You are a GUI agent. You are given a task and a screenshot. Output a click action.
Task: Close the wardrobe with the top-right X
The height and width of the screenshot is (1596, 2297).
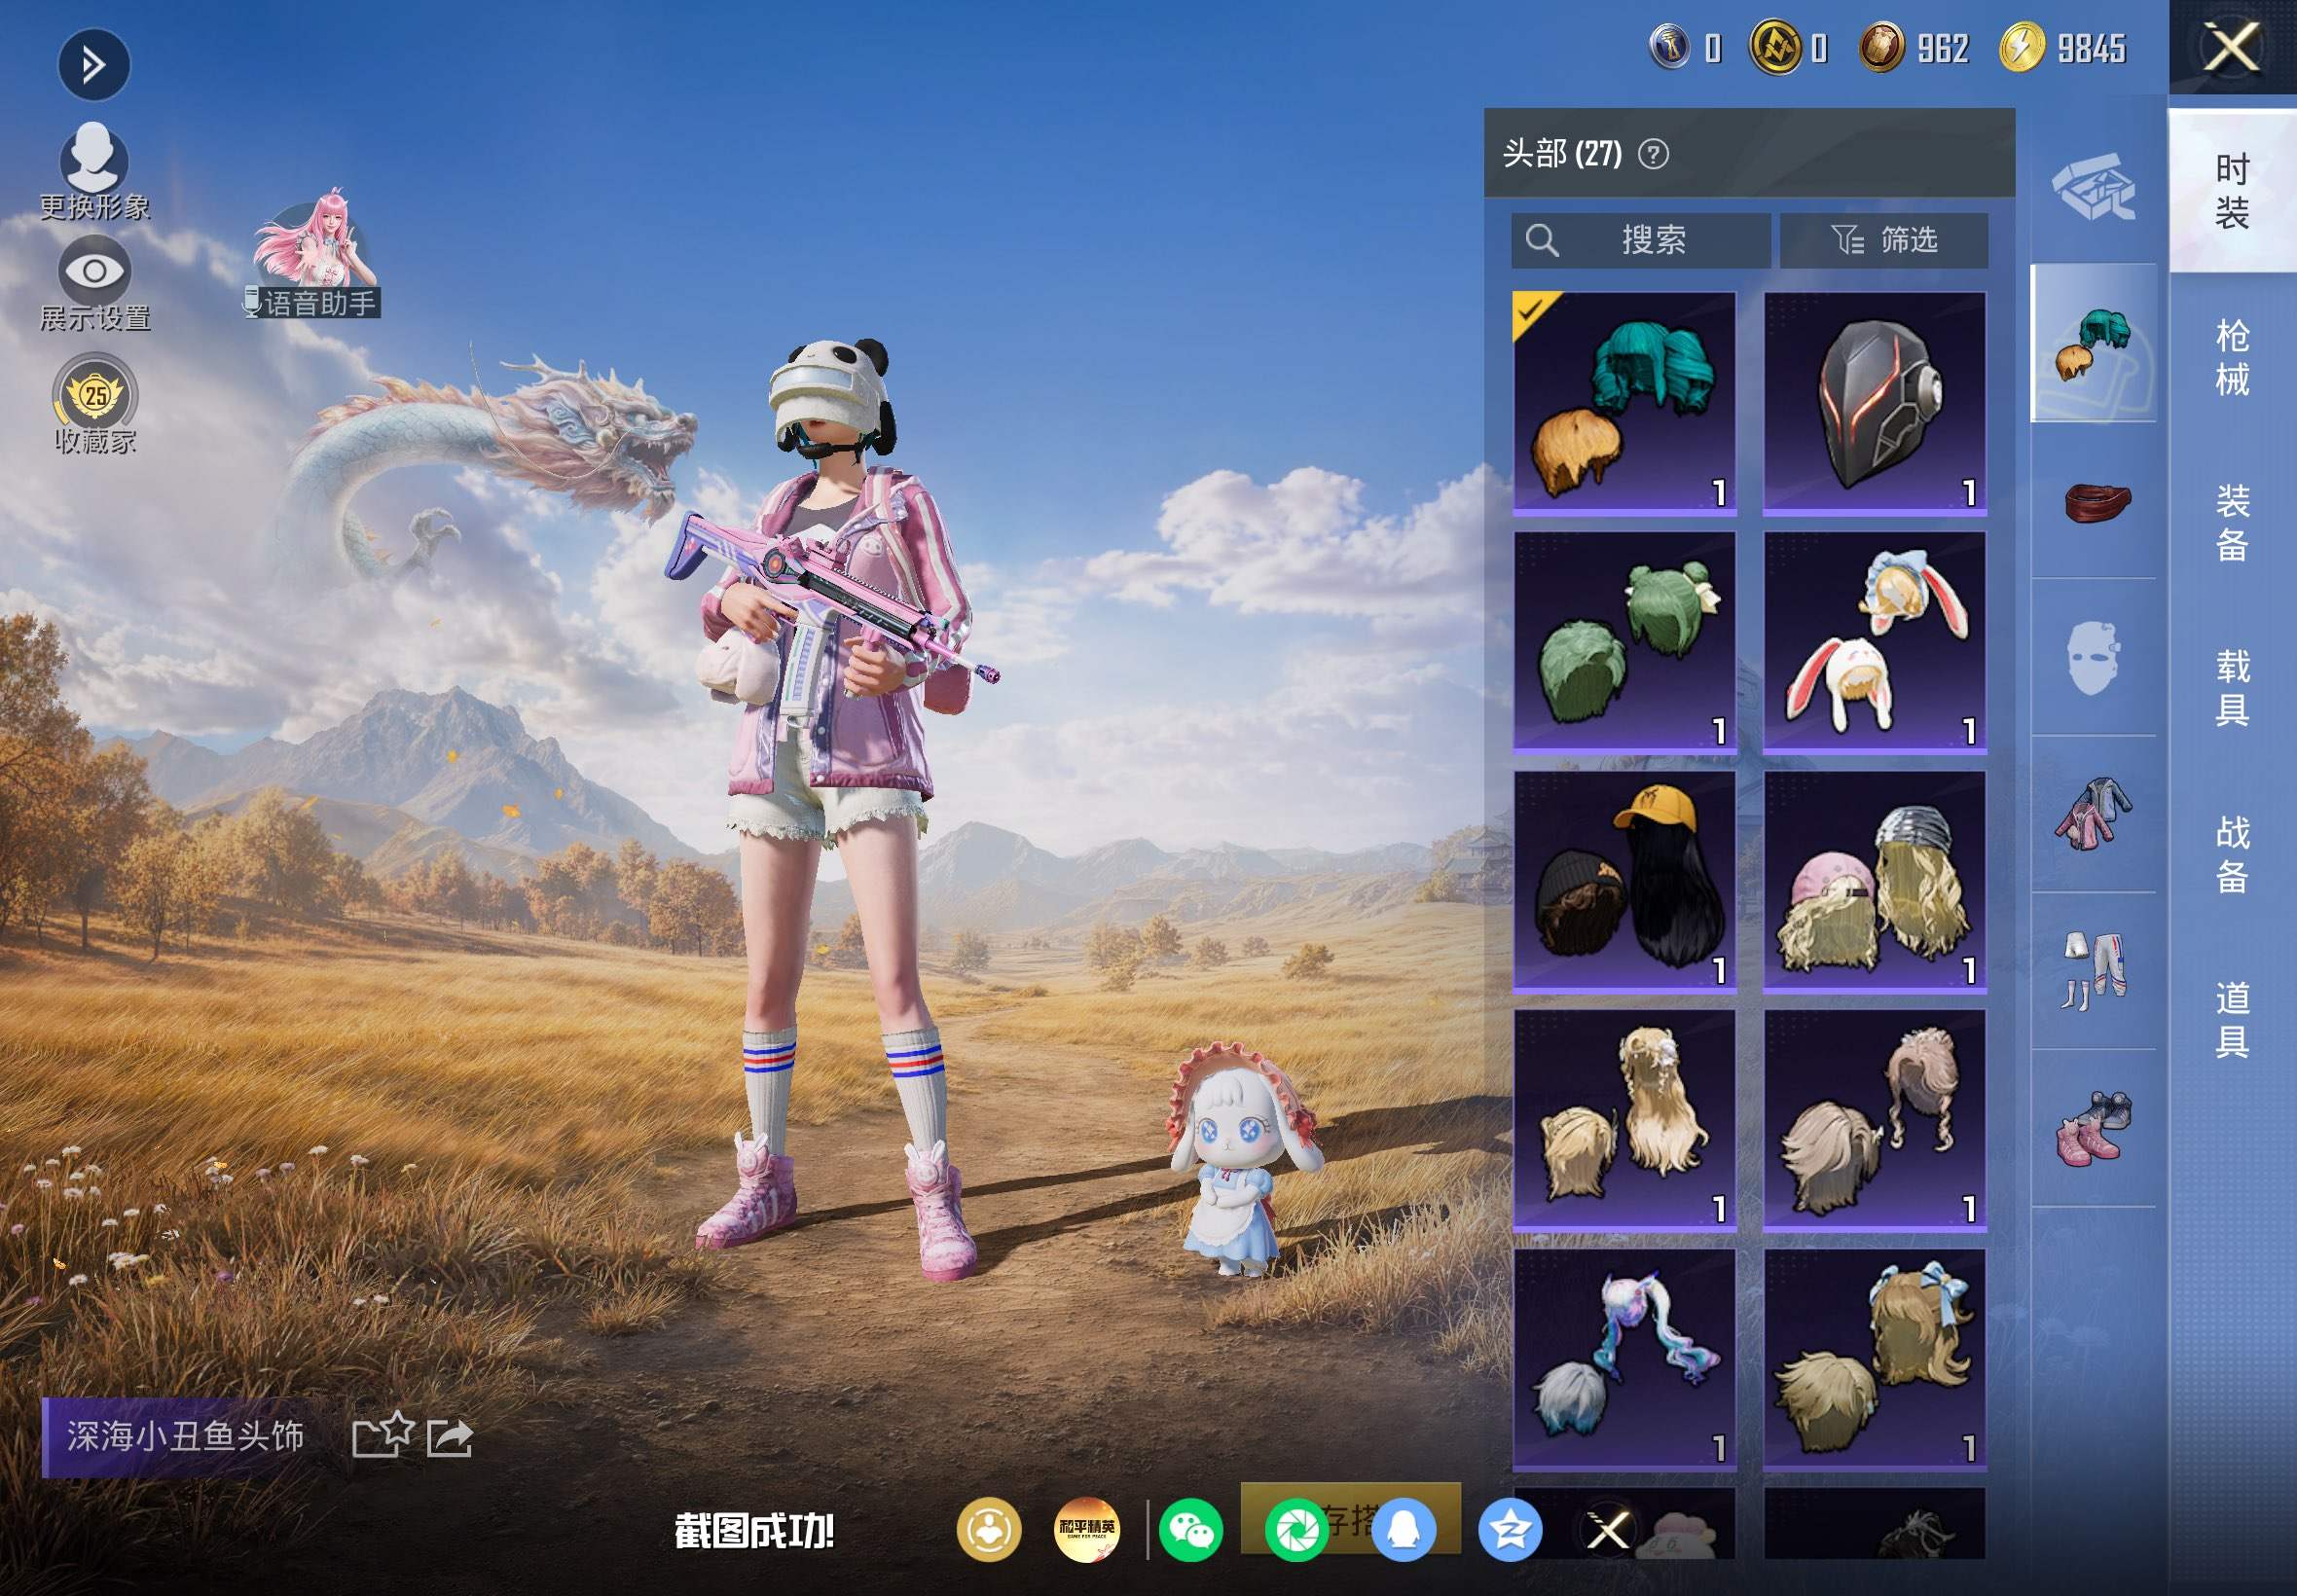pyautogui.click(x=2232, y=47)
